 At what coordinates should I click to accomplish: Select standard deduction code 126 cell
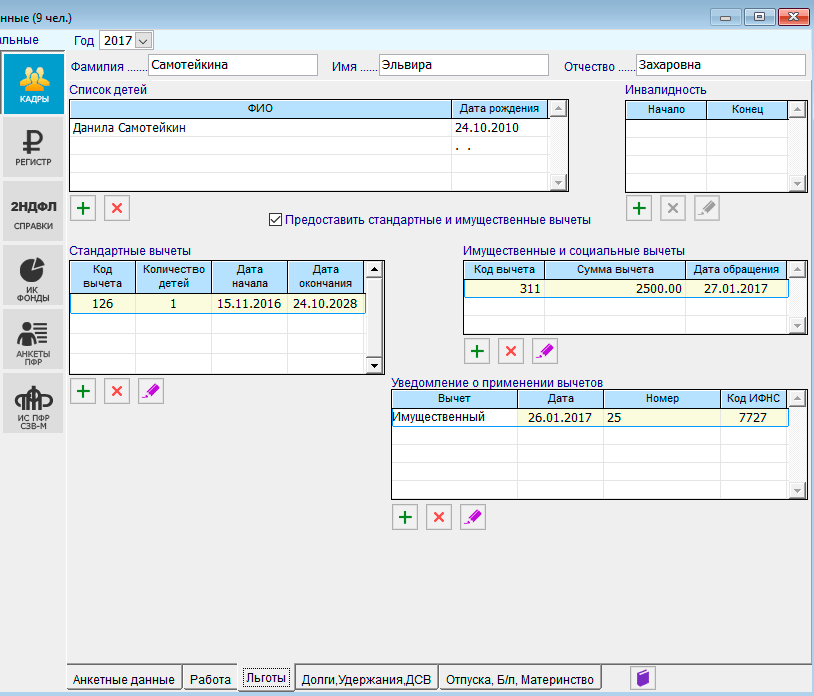coord(103,304)
